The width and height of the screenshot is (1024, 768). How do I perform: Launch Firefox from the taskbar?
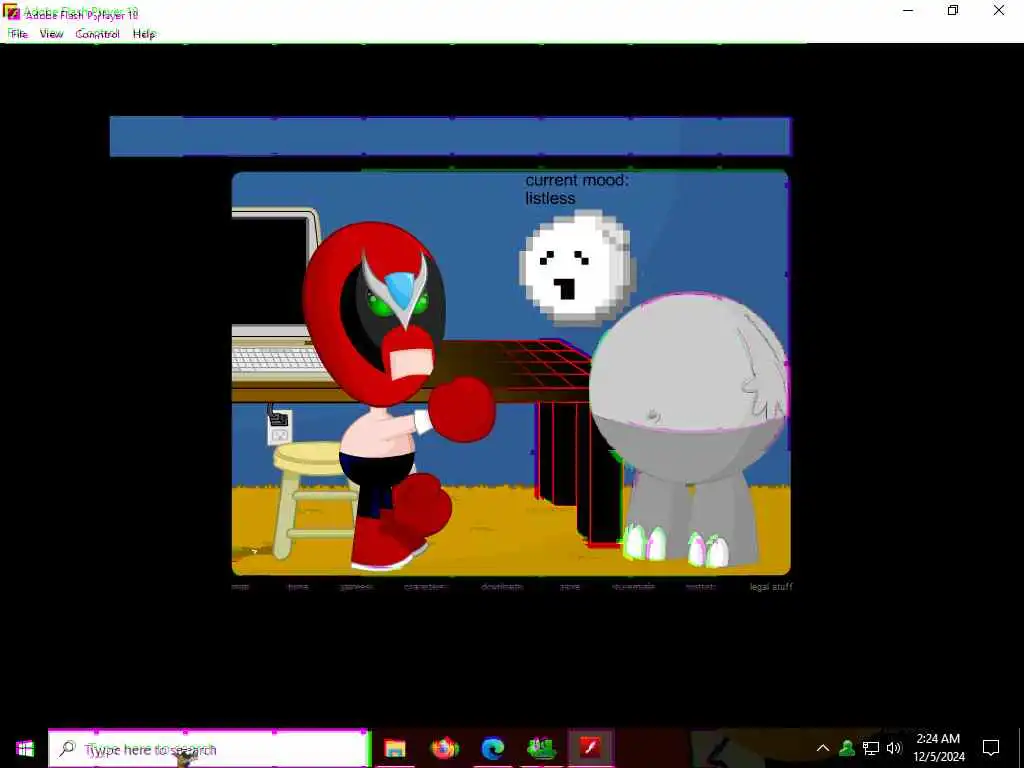(444, 748)
